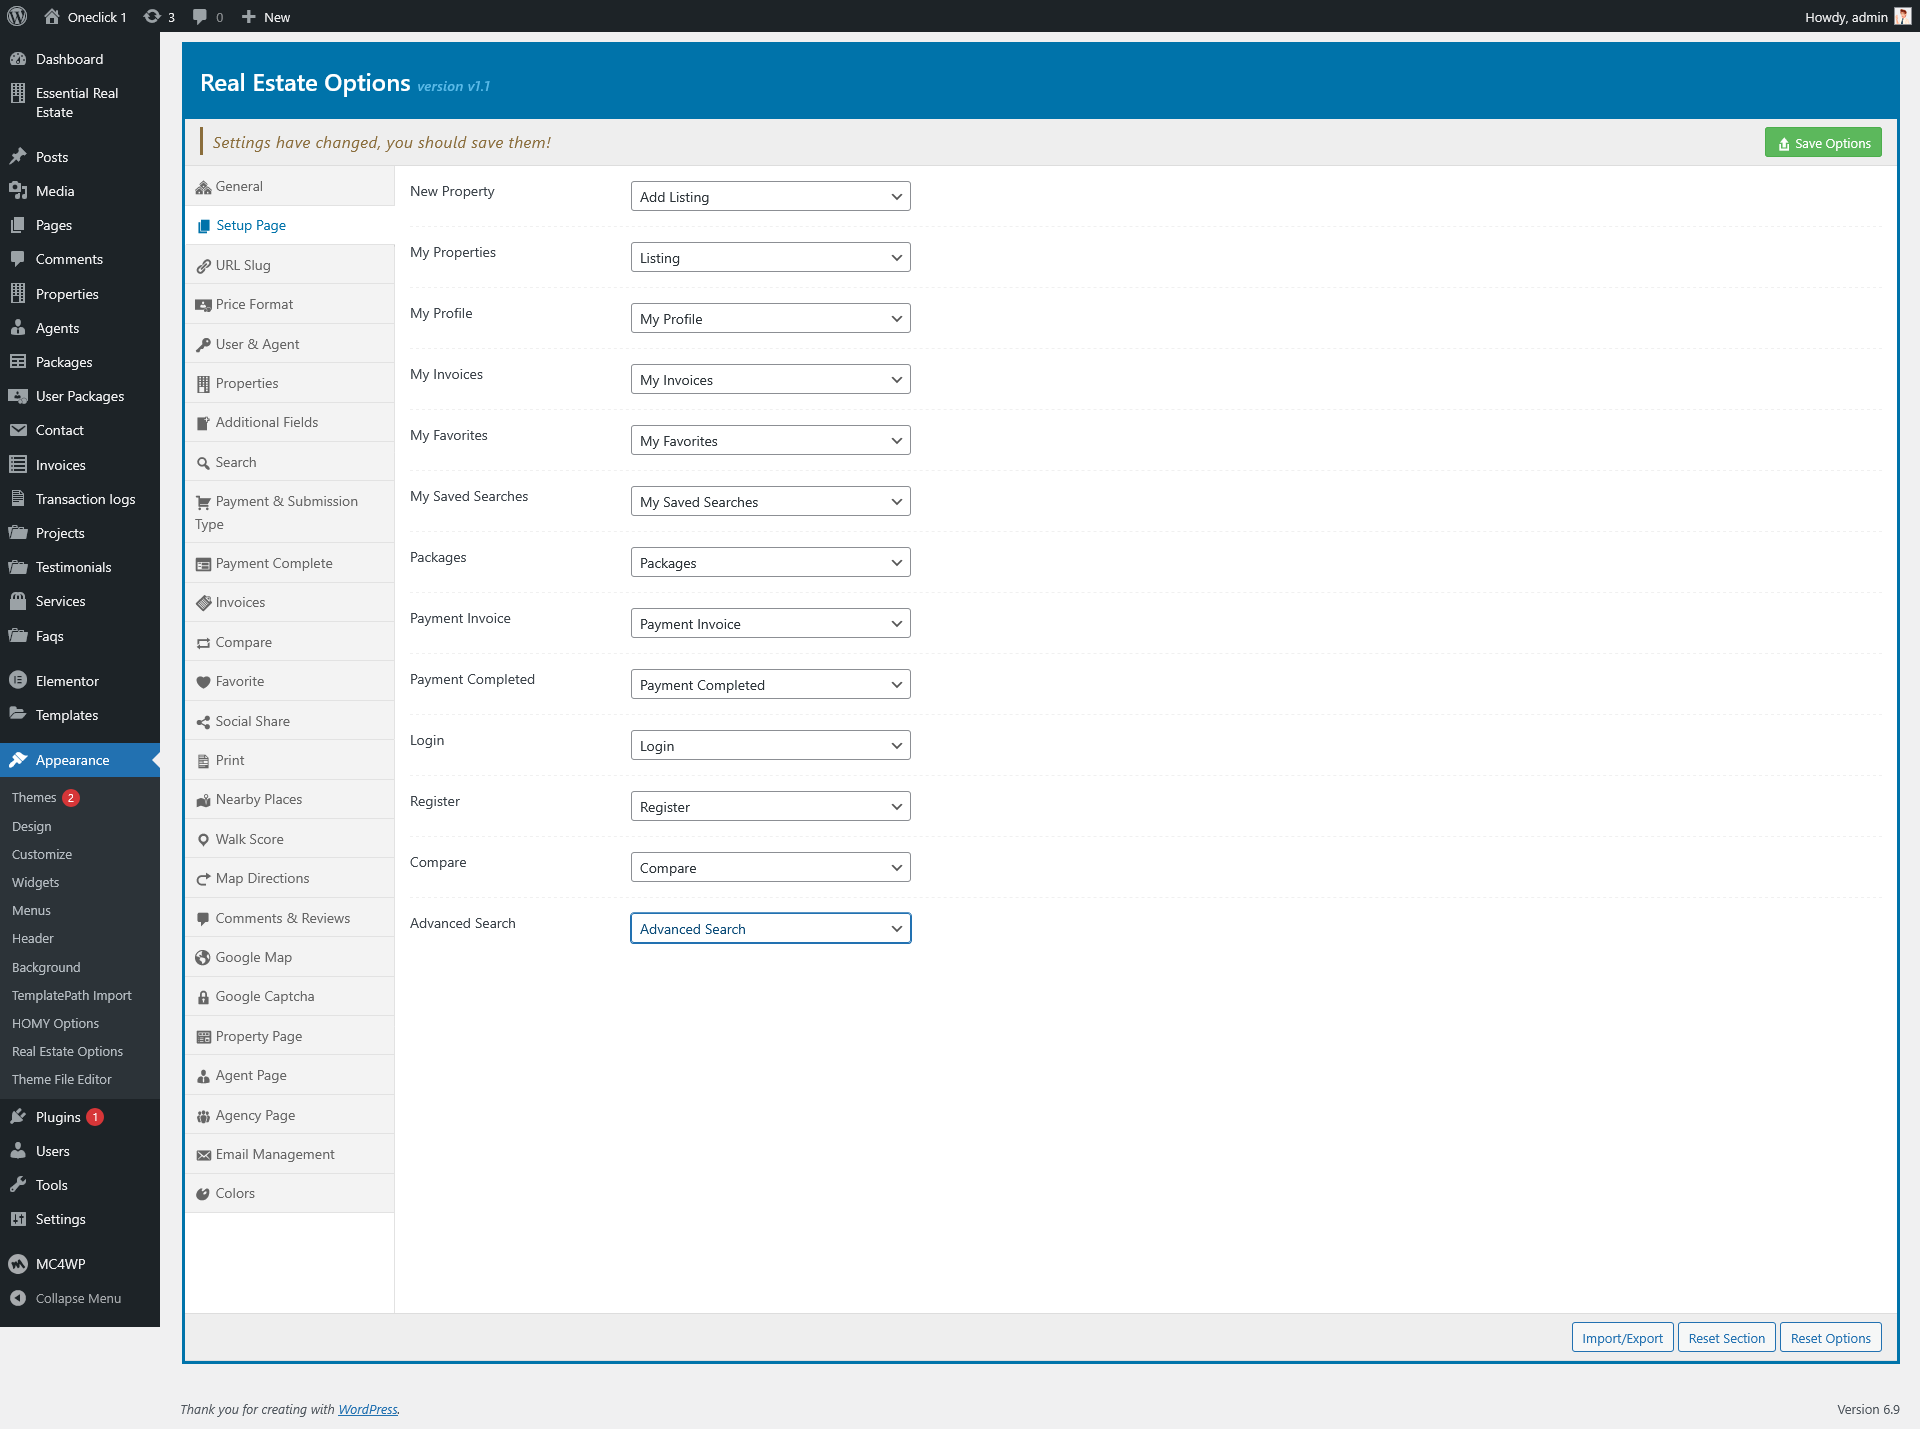Open the Compare page dropdown
Screen dimensions: 1920x1429
[x=770, y=867]
